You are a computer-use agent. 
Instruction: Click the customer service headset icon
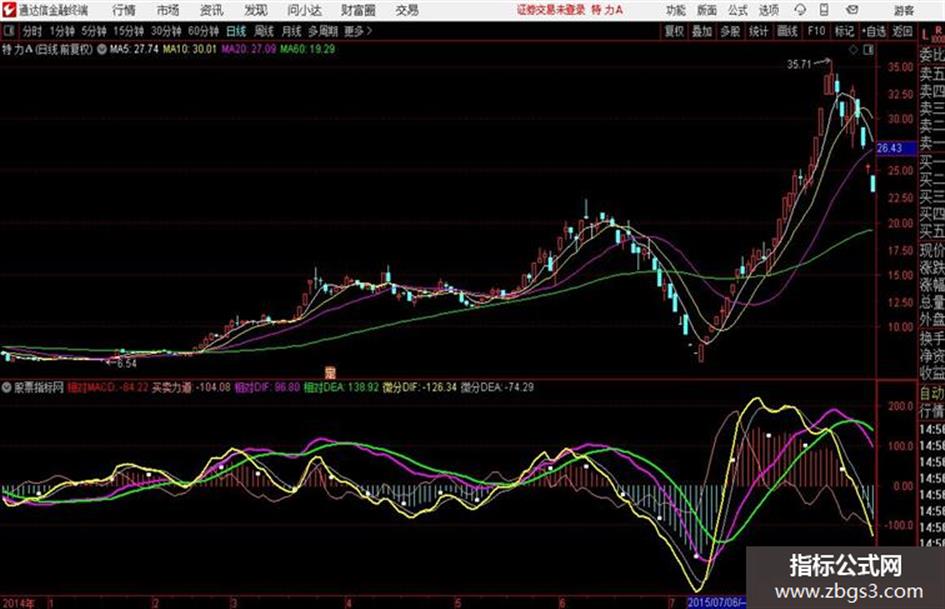point(800,10)
